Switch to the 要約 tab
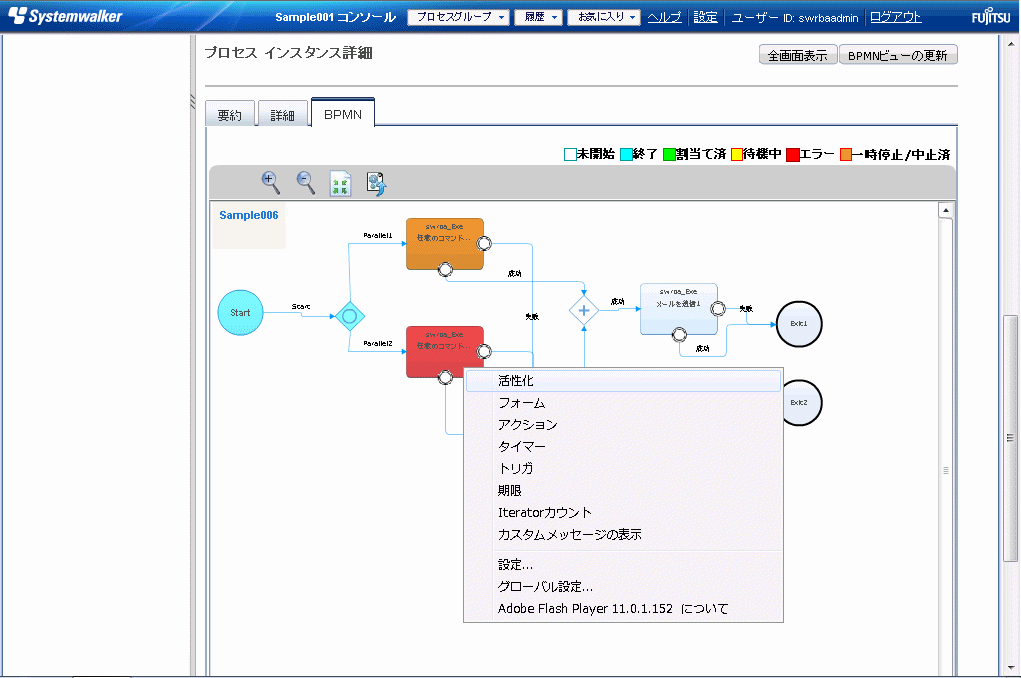The image size is (1021, 678). [229, 115]
